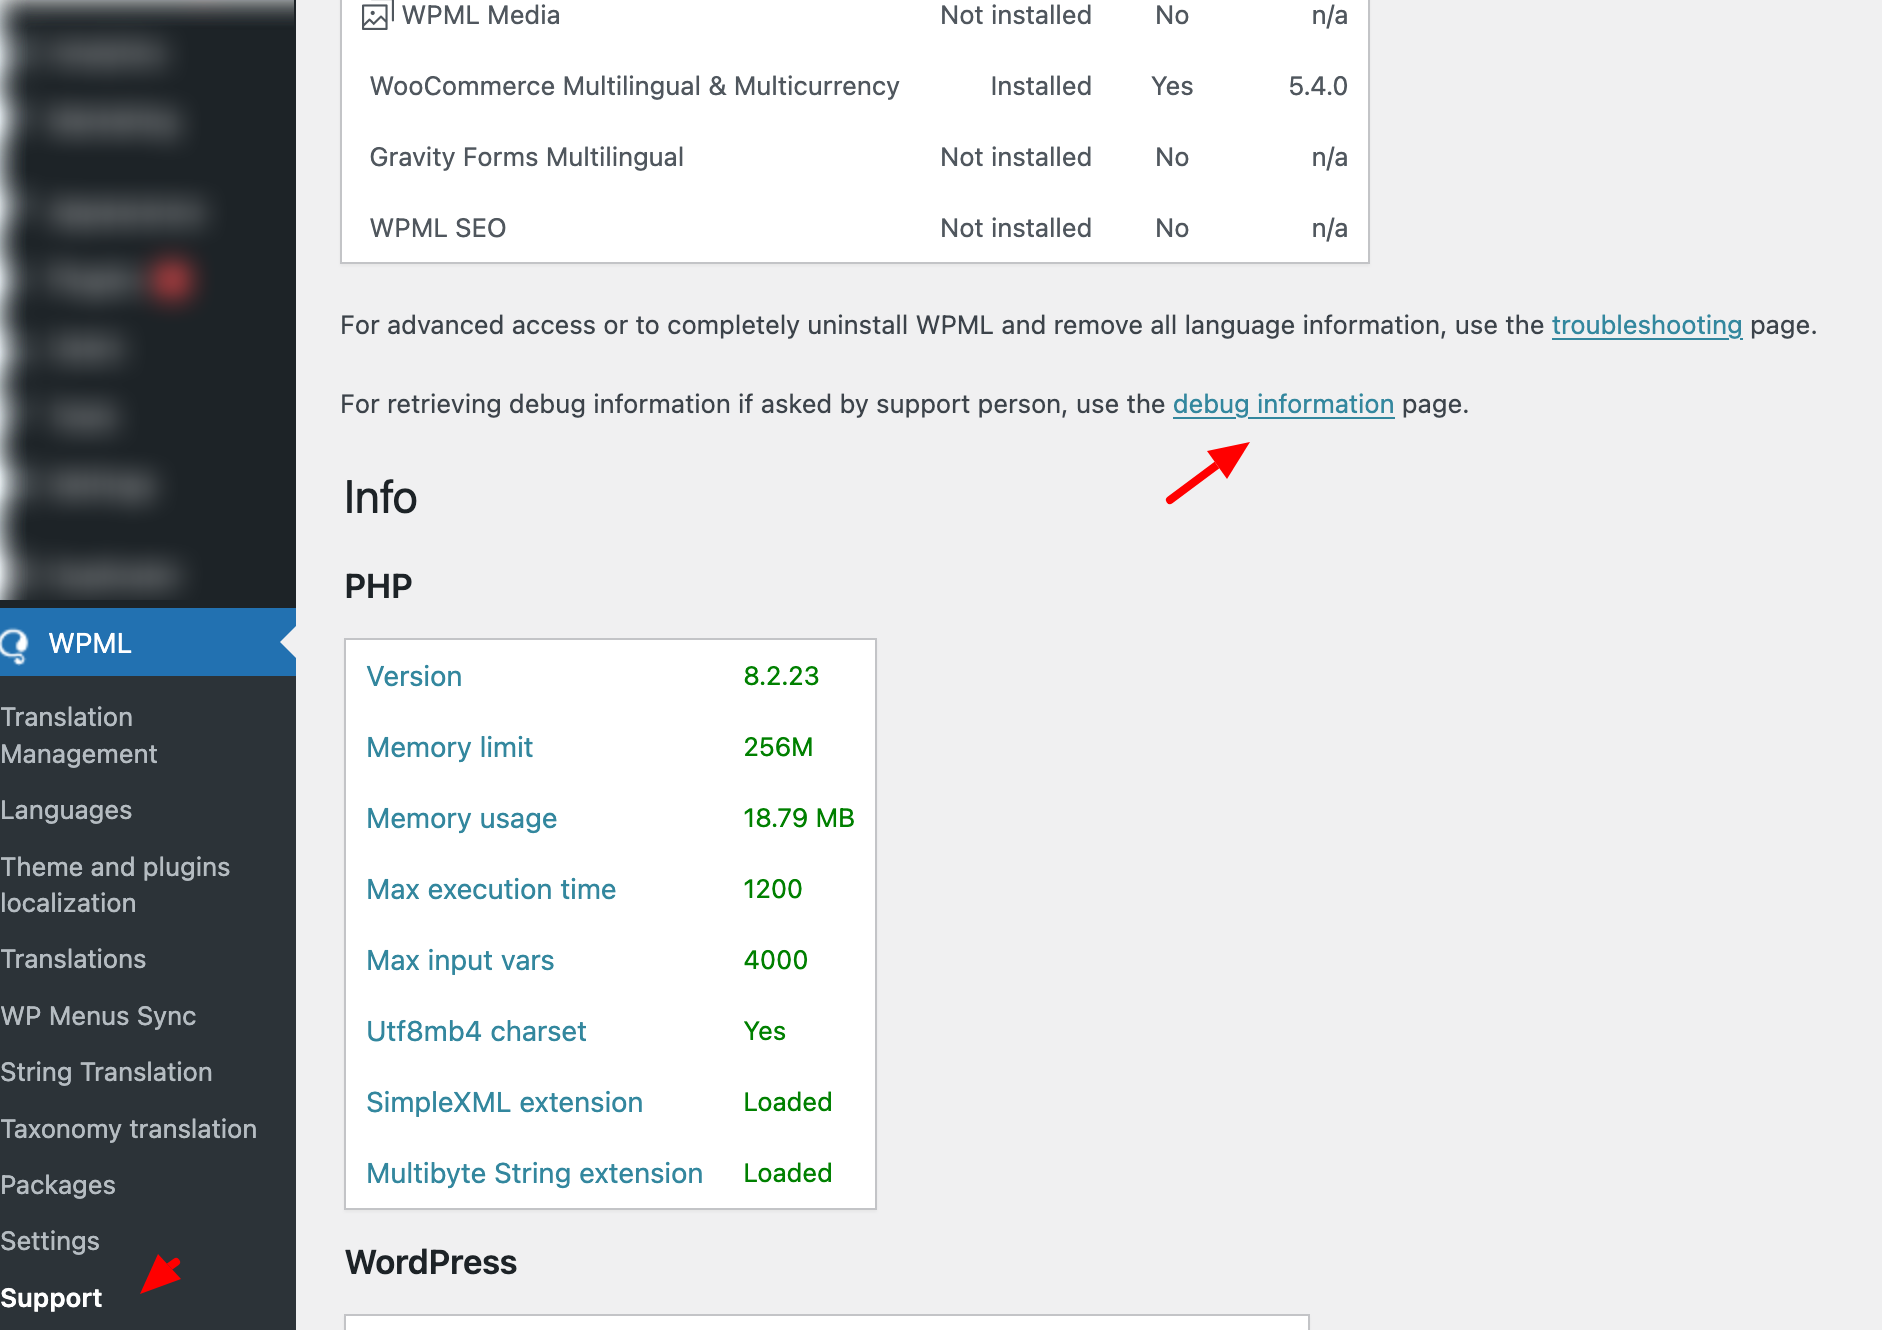Open WP Menus Sync
This screenshot has height=1330, width=1882.
coord(98,1016)
